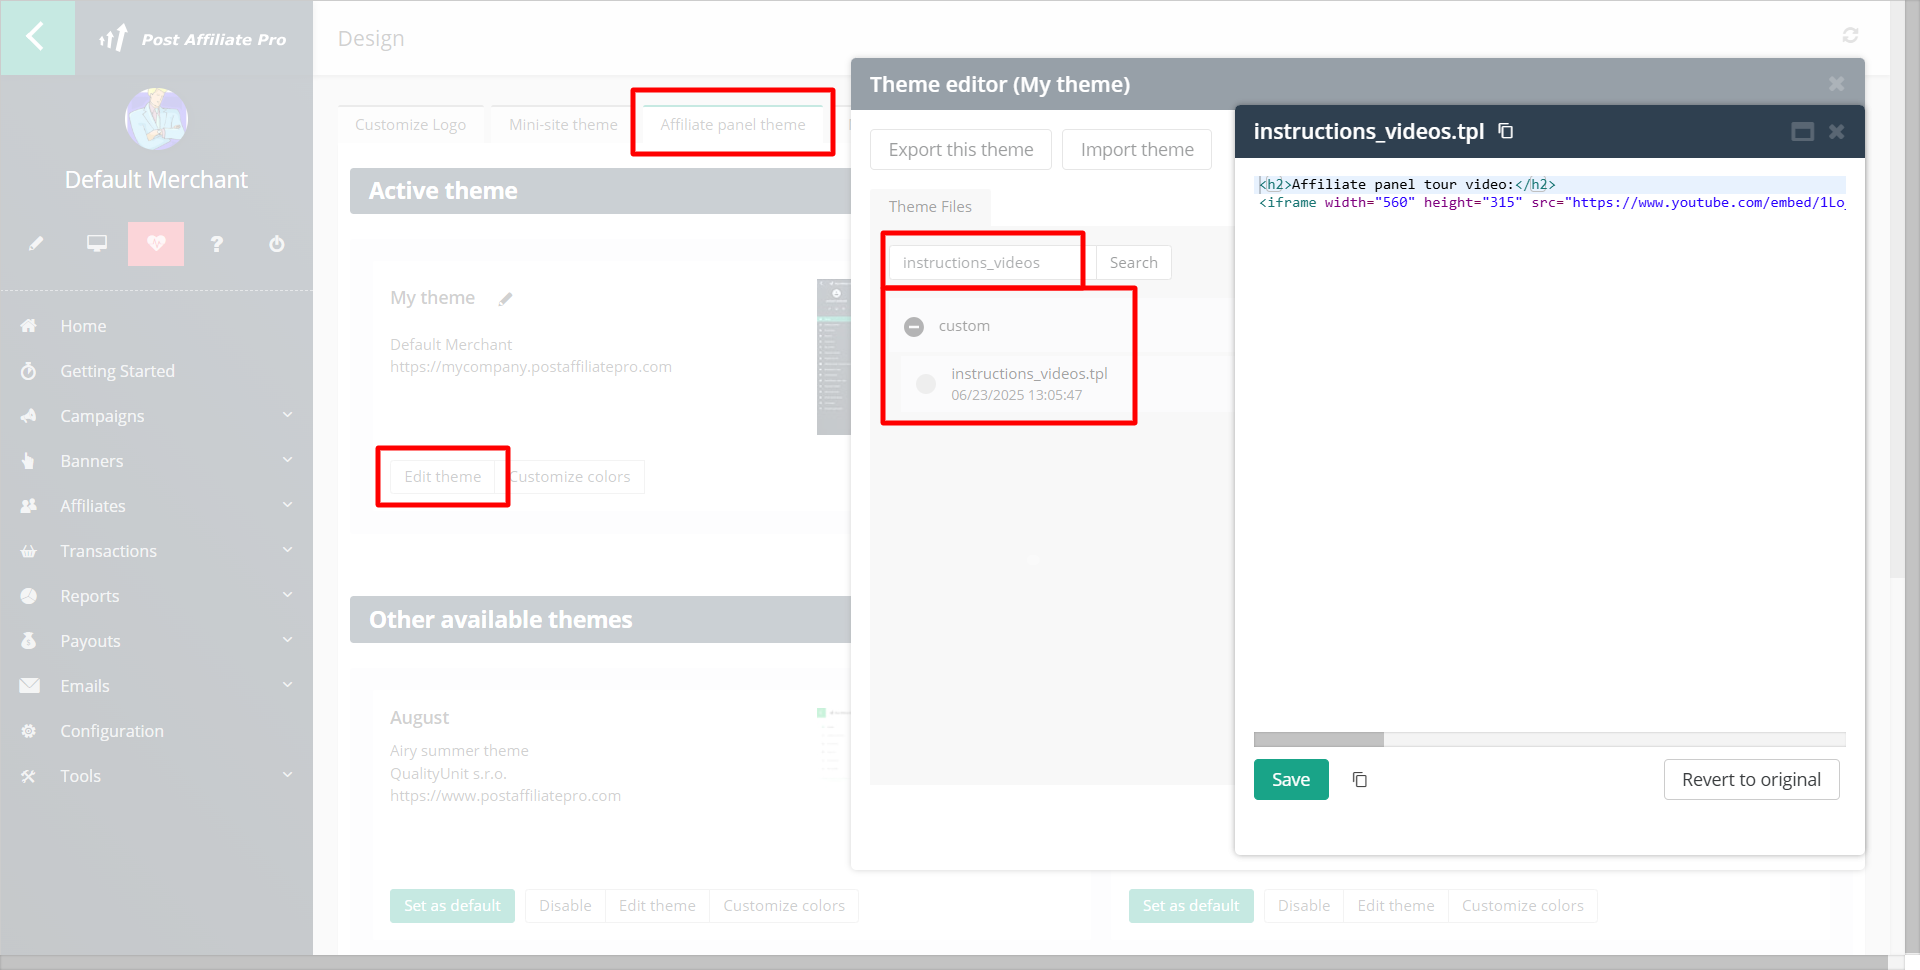
Task: Copy filename icon next to instructions_videos.tpl title
Action: point(1506,131)
